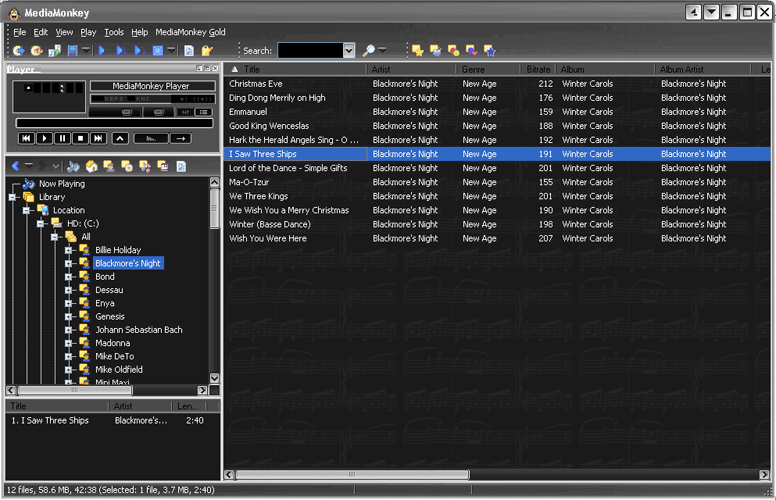The image size is (776, 500).
Task: Sort by the Title column header
Action: pyautogui.click(x=295, y=69)
